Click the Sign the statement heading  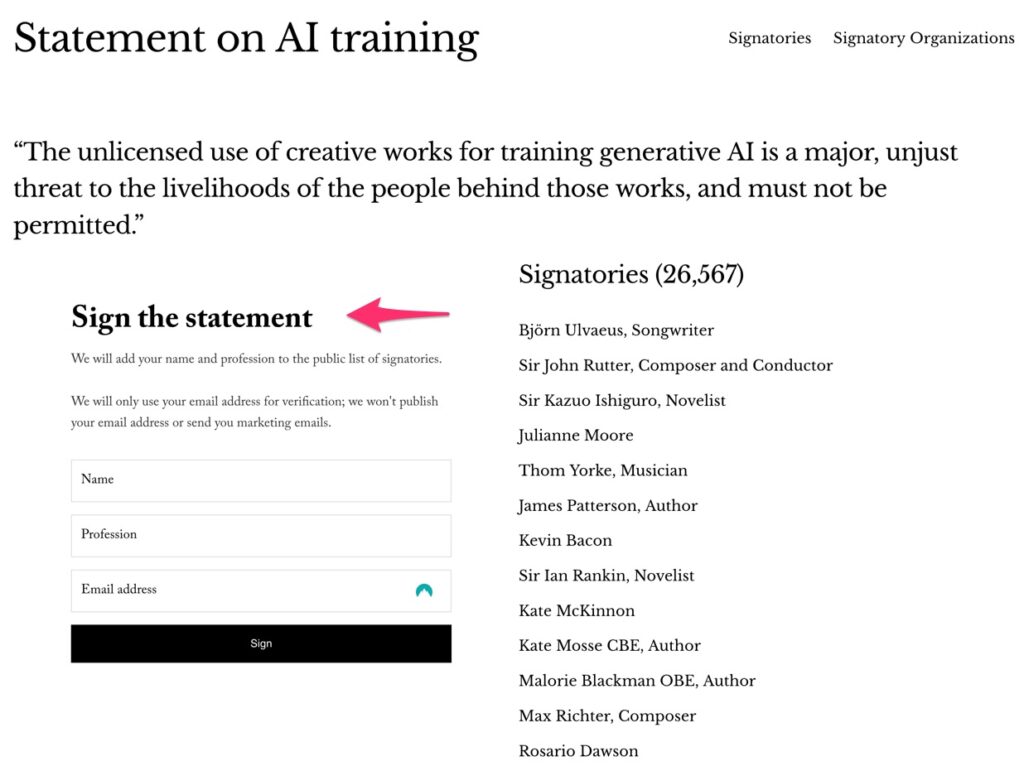pyautogui.click(x=192, y=318)
